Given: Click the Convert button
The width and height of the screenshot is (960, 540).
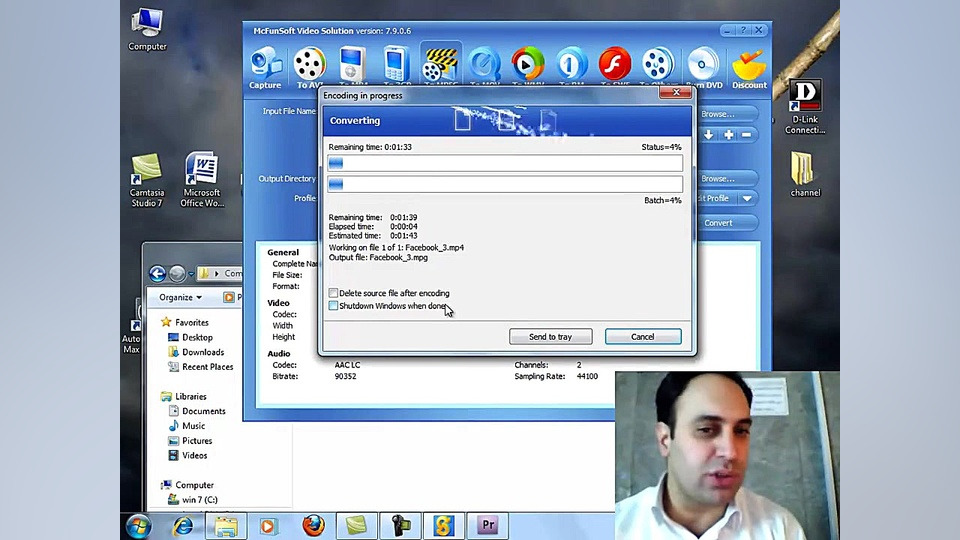Looking at the screenshot, I should (726, 223).
